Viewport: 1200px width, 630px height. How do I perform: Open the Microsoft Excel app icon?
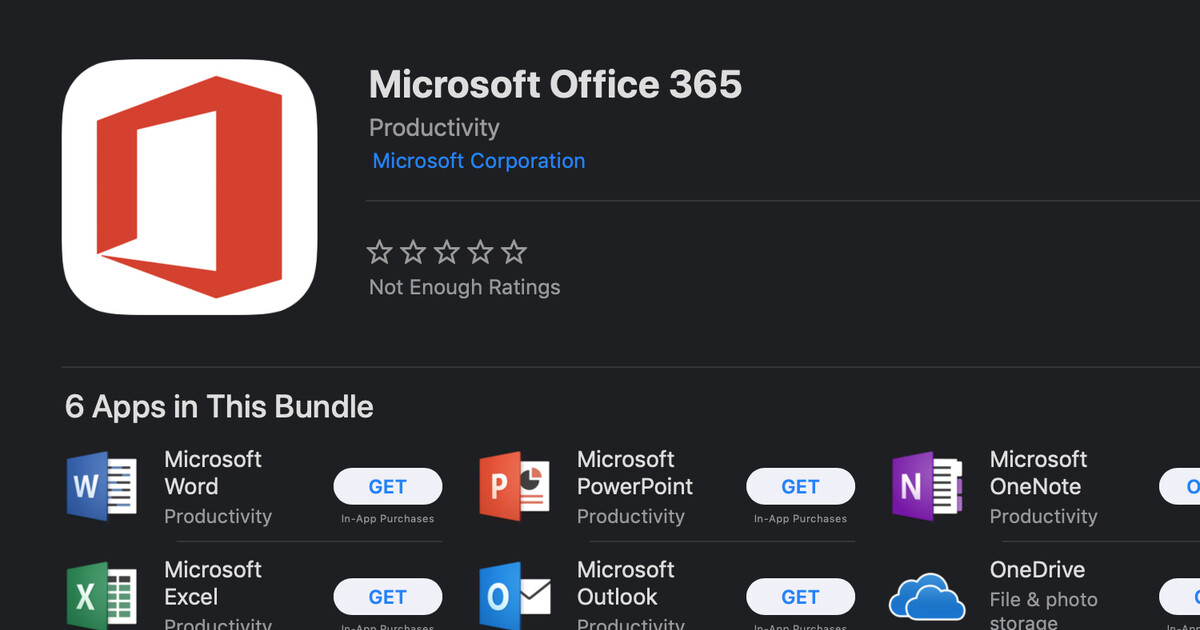(x=101, y=597)
